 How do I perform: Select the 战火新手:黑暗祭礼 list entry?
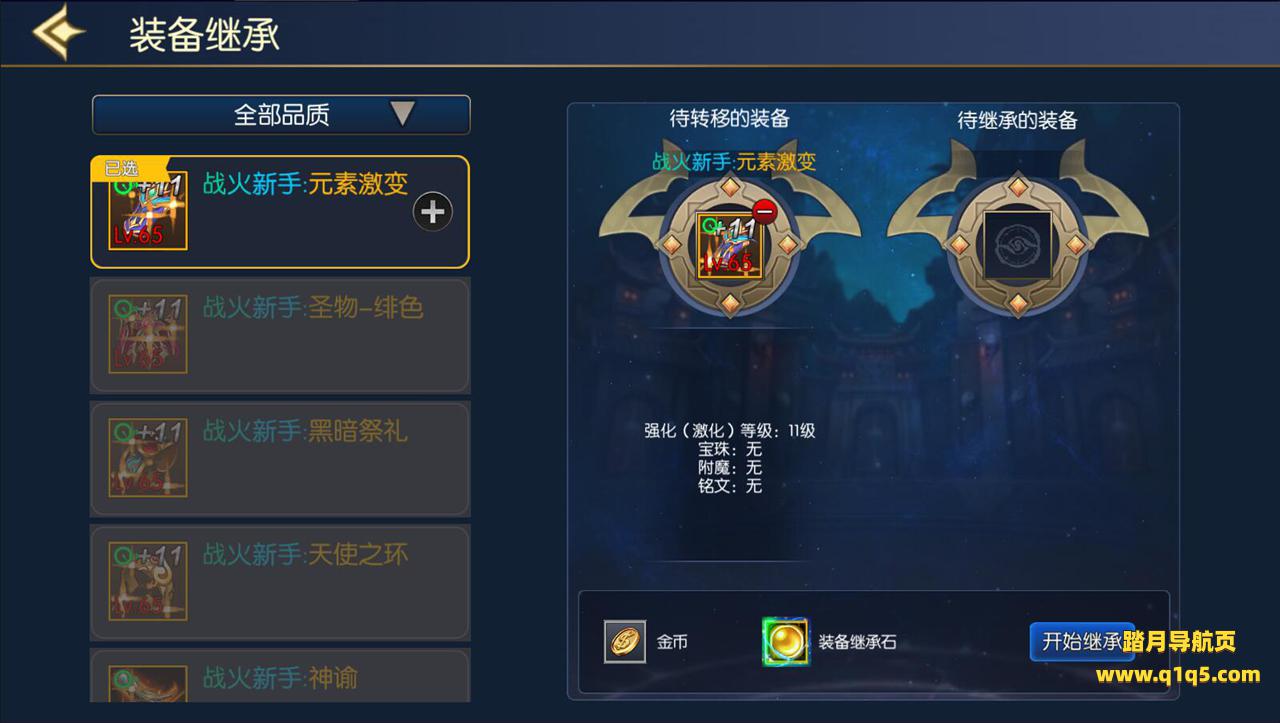click(x=280, y=459)
